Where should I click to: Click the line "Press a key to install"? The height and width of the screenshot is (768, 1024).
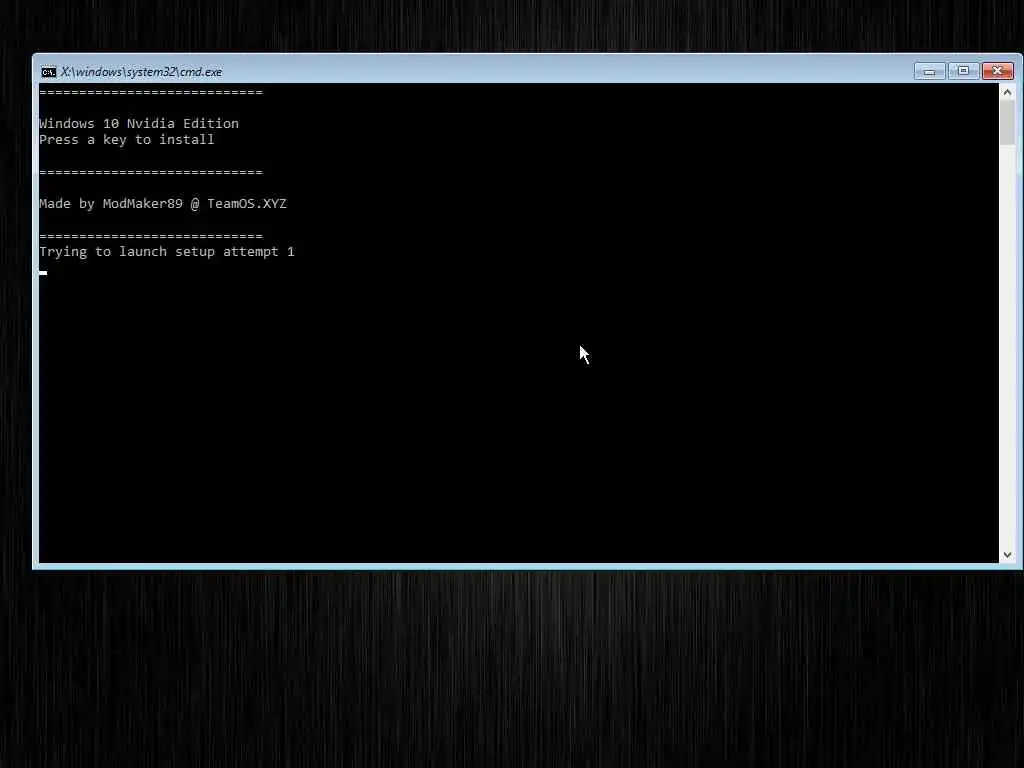pos(127,140)
